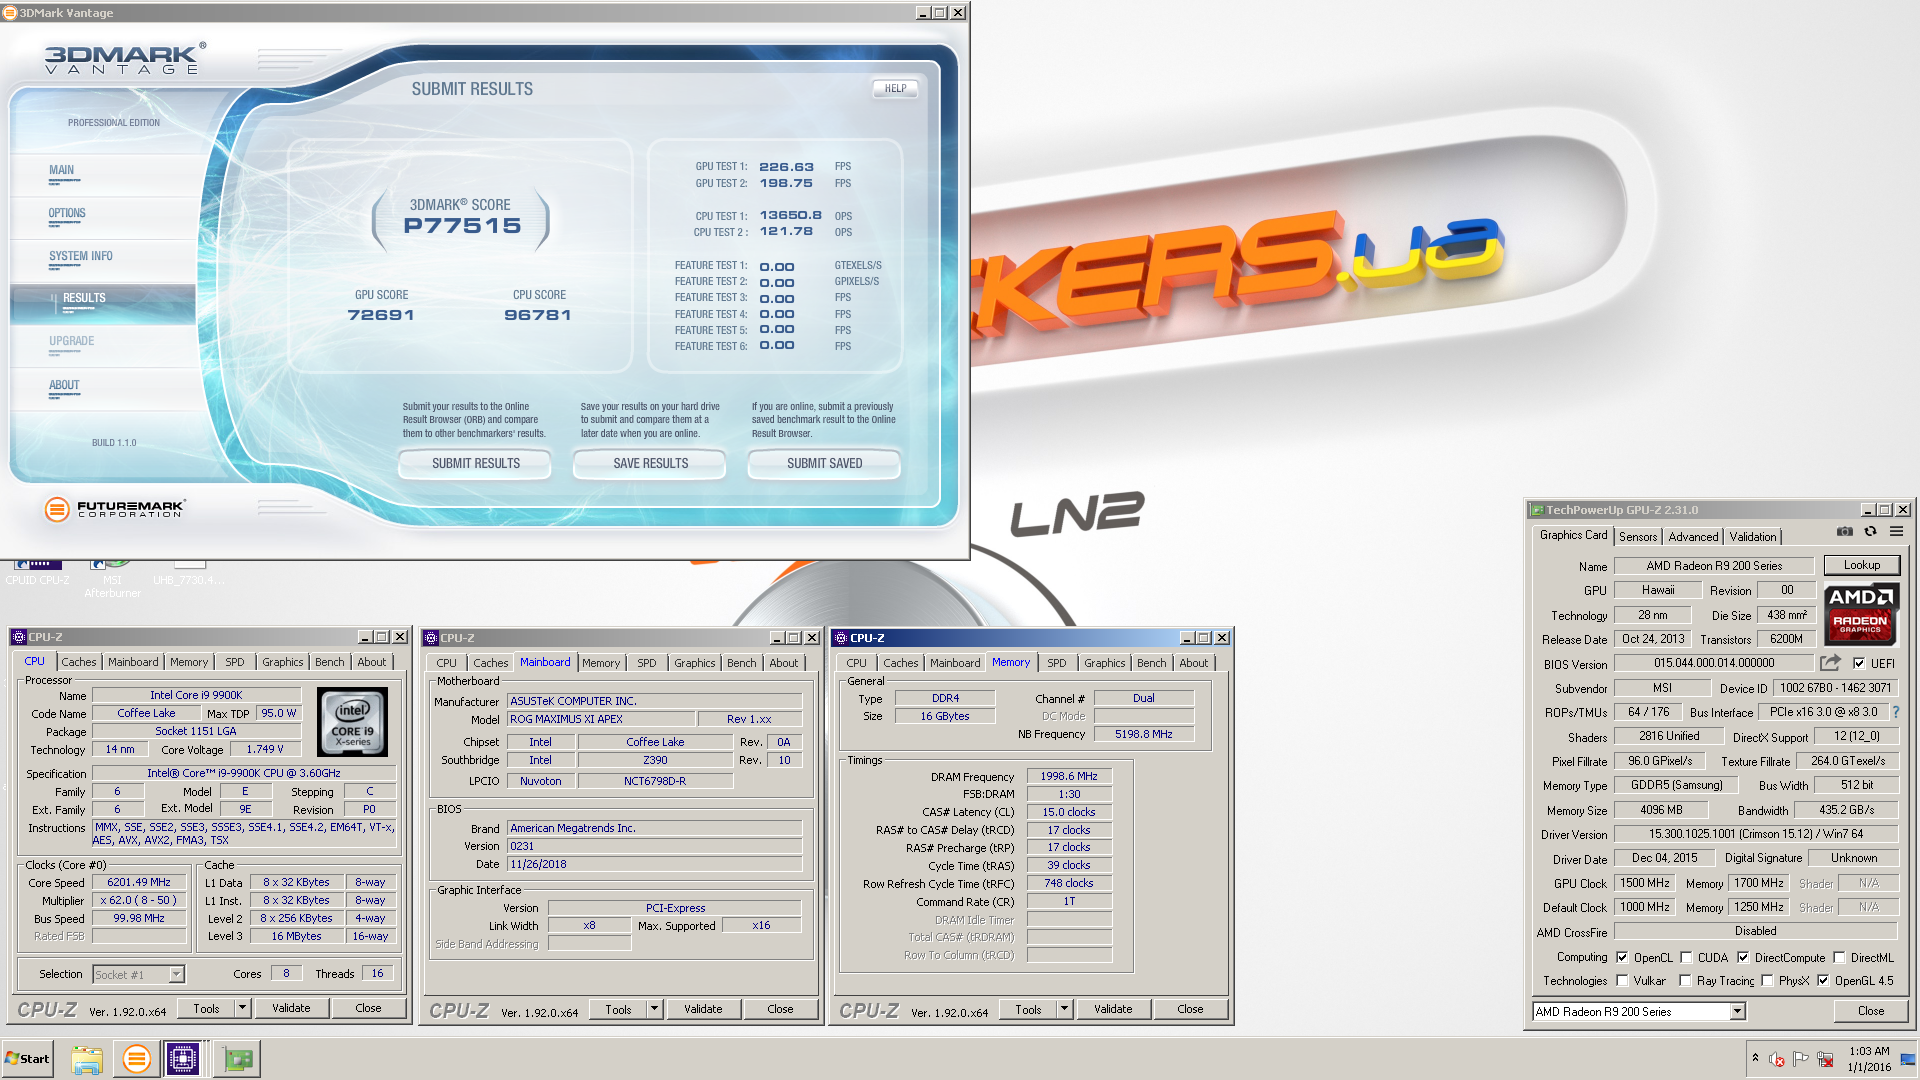The image size is (1920, 1080).
Task: Open the GPU-Z hamburger menu
Action: pyautogui.click(x=1896, y=532)
